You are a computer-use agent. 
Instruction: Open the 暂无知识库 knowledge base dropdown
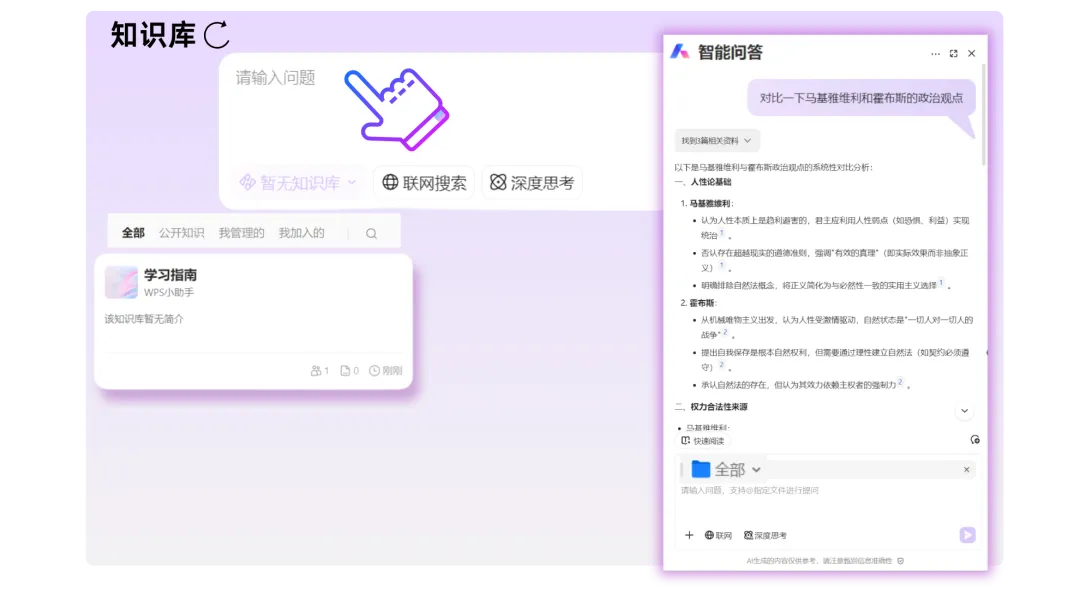point(298,183)
